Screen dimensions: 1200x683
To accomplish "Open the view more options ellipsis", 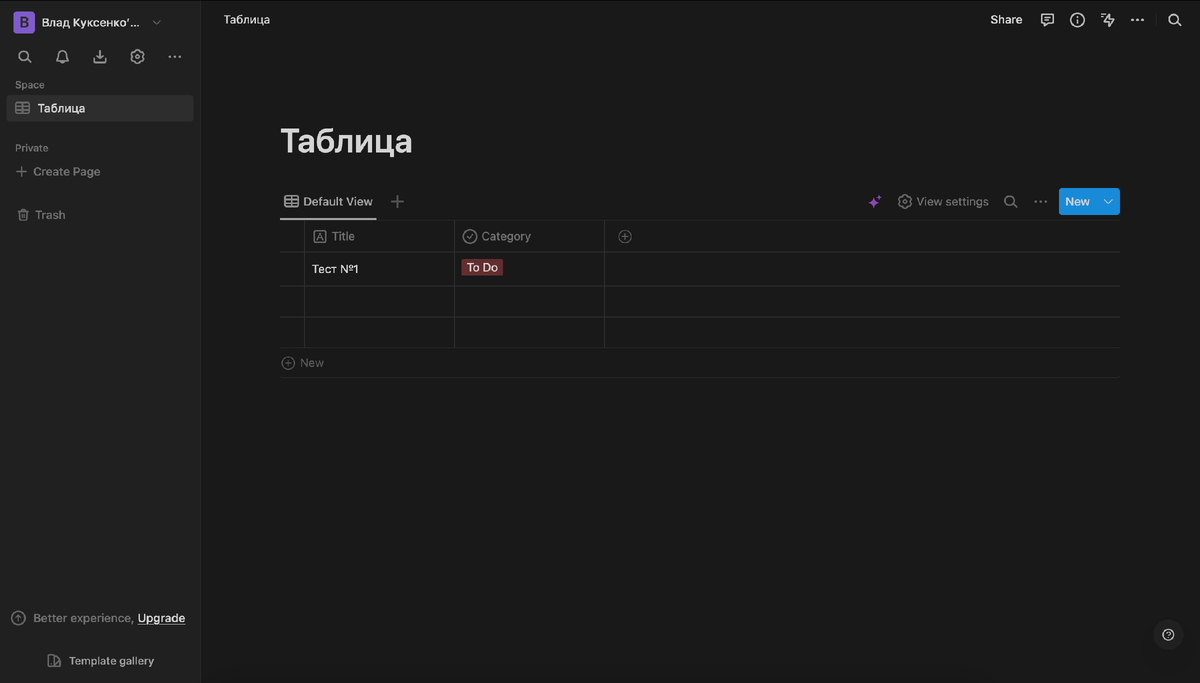I will 1041,202.
